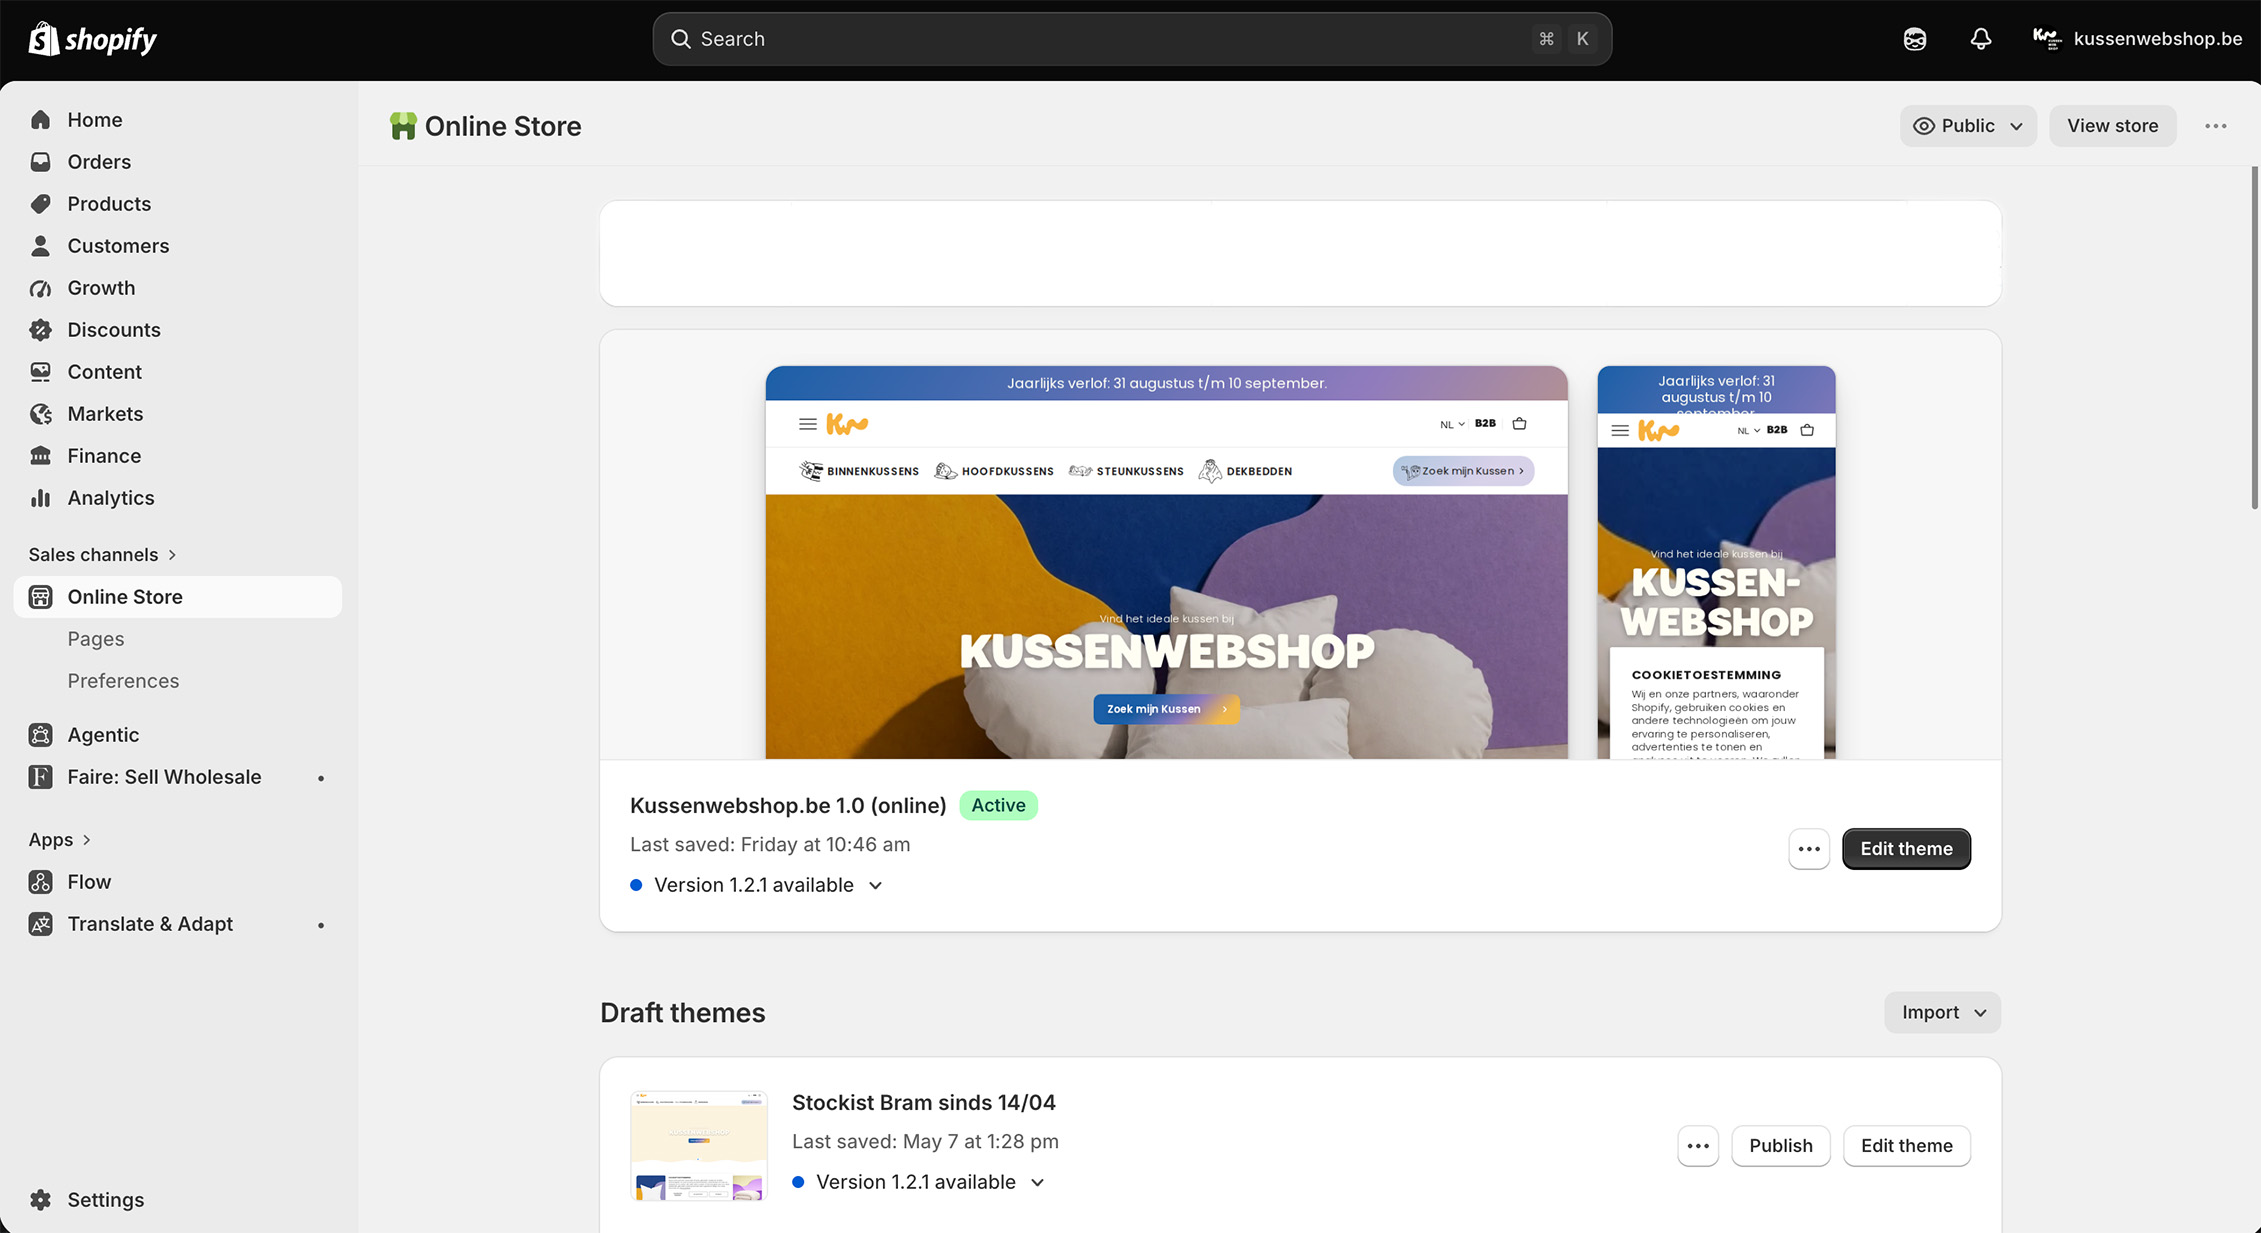Edit the Kussenwebshop.be 1.0 active theme
Image resolution: width=2261 pixels, height=1233 pixels.
point(1906,849)
